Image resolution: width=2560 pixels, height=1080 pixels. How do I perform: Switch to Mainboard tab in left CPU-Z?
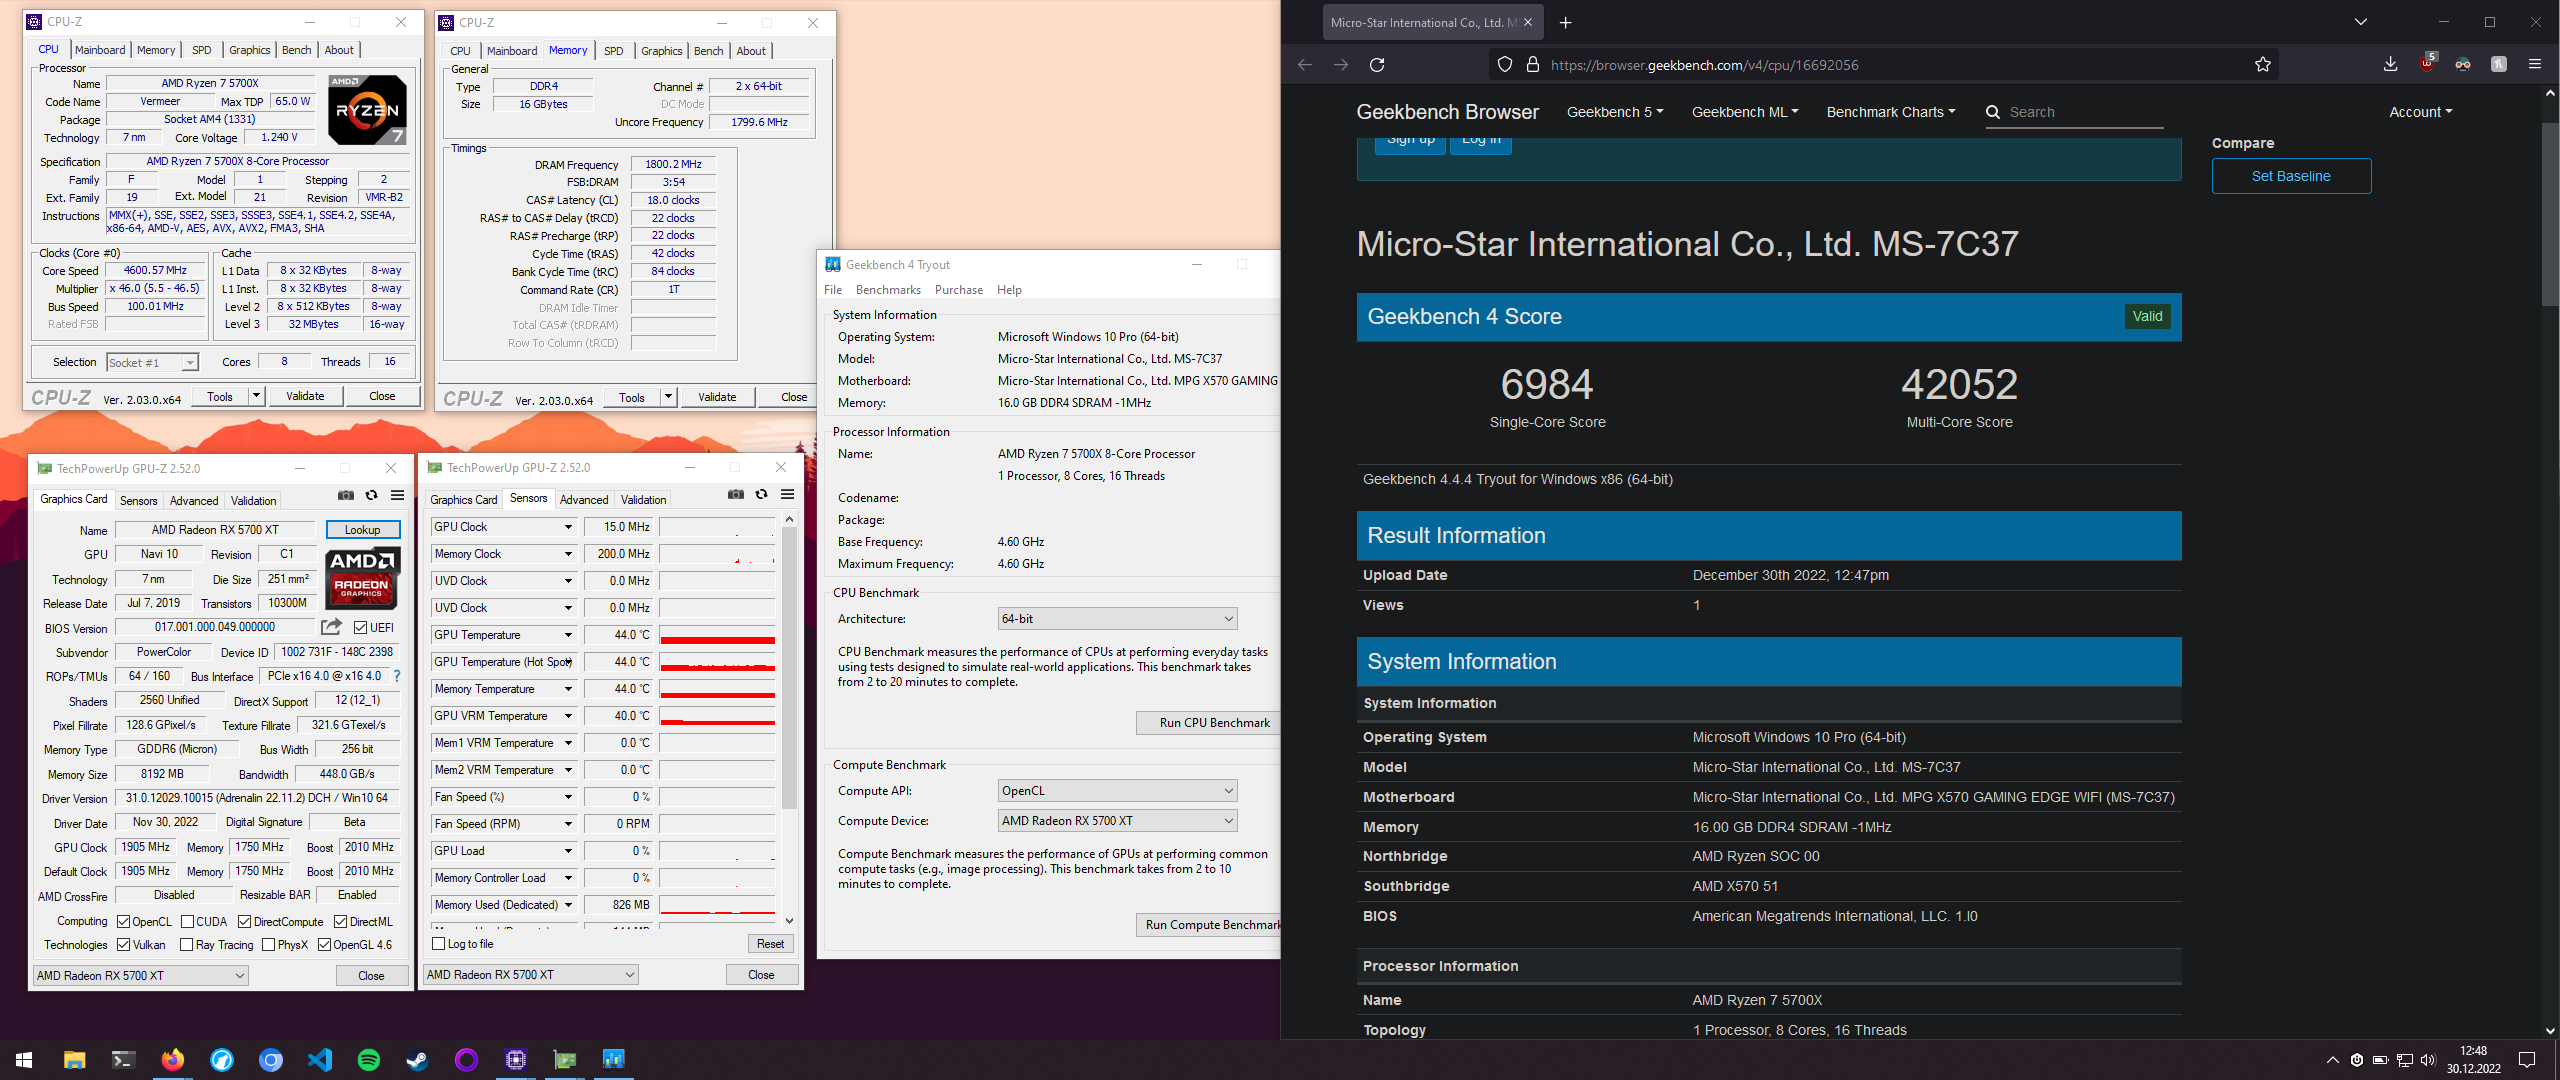coord(100,50)
